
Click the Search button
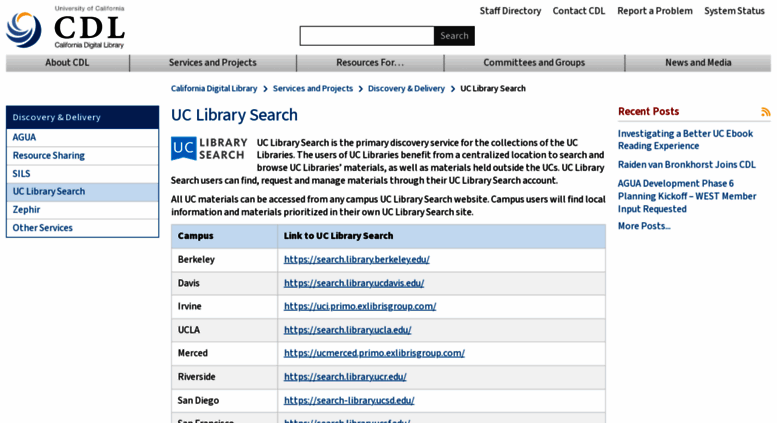pos(454,36)
